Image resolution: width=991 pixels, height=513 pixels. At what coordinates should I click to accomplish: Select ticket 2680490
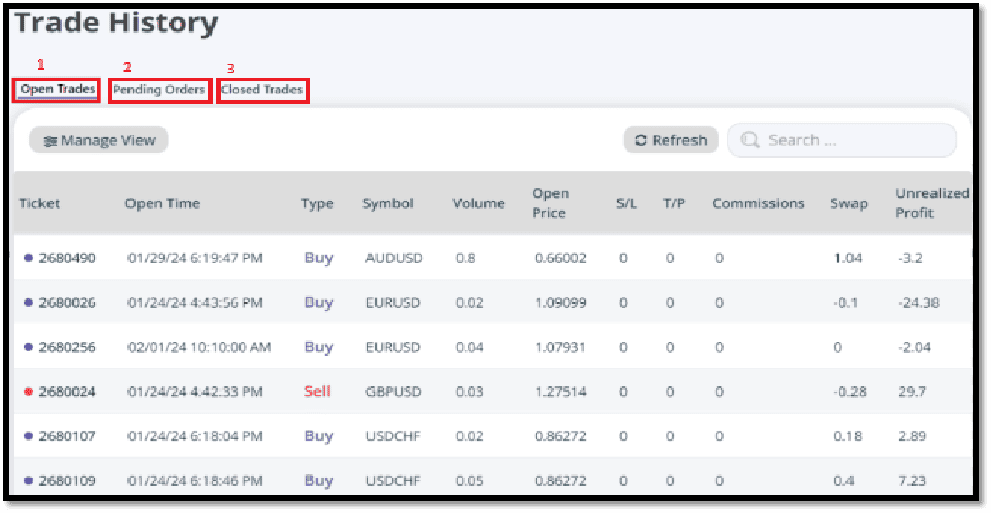67,258
